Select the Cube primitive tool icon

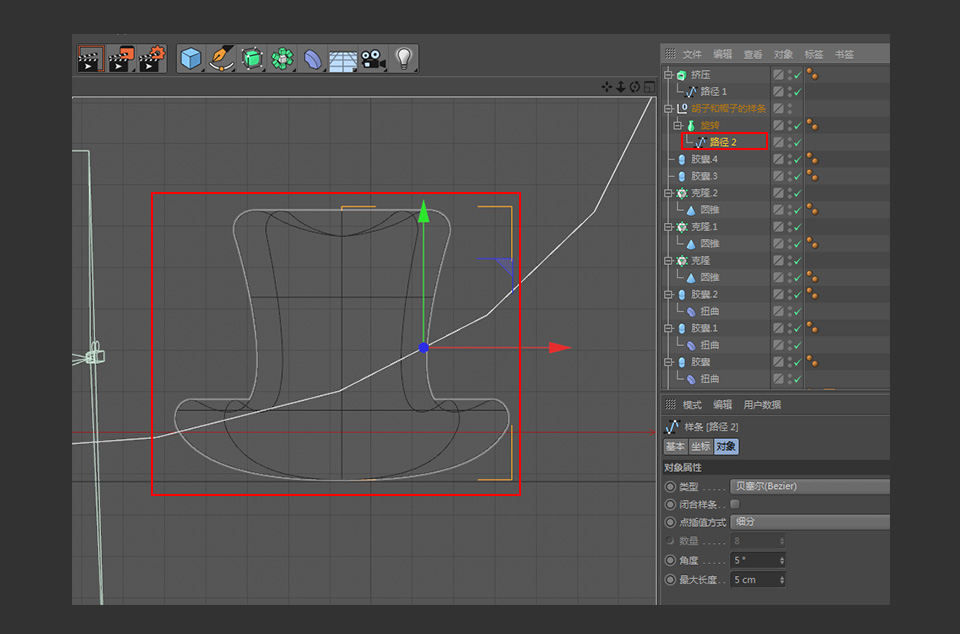(x=191, y=58)
